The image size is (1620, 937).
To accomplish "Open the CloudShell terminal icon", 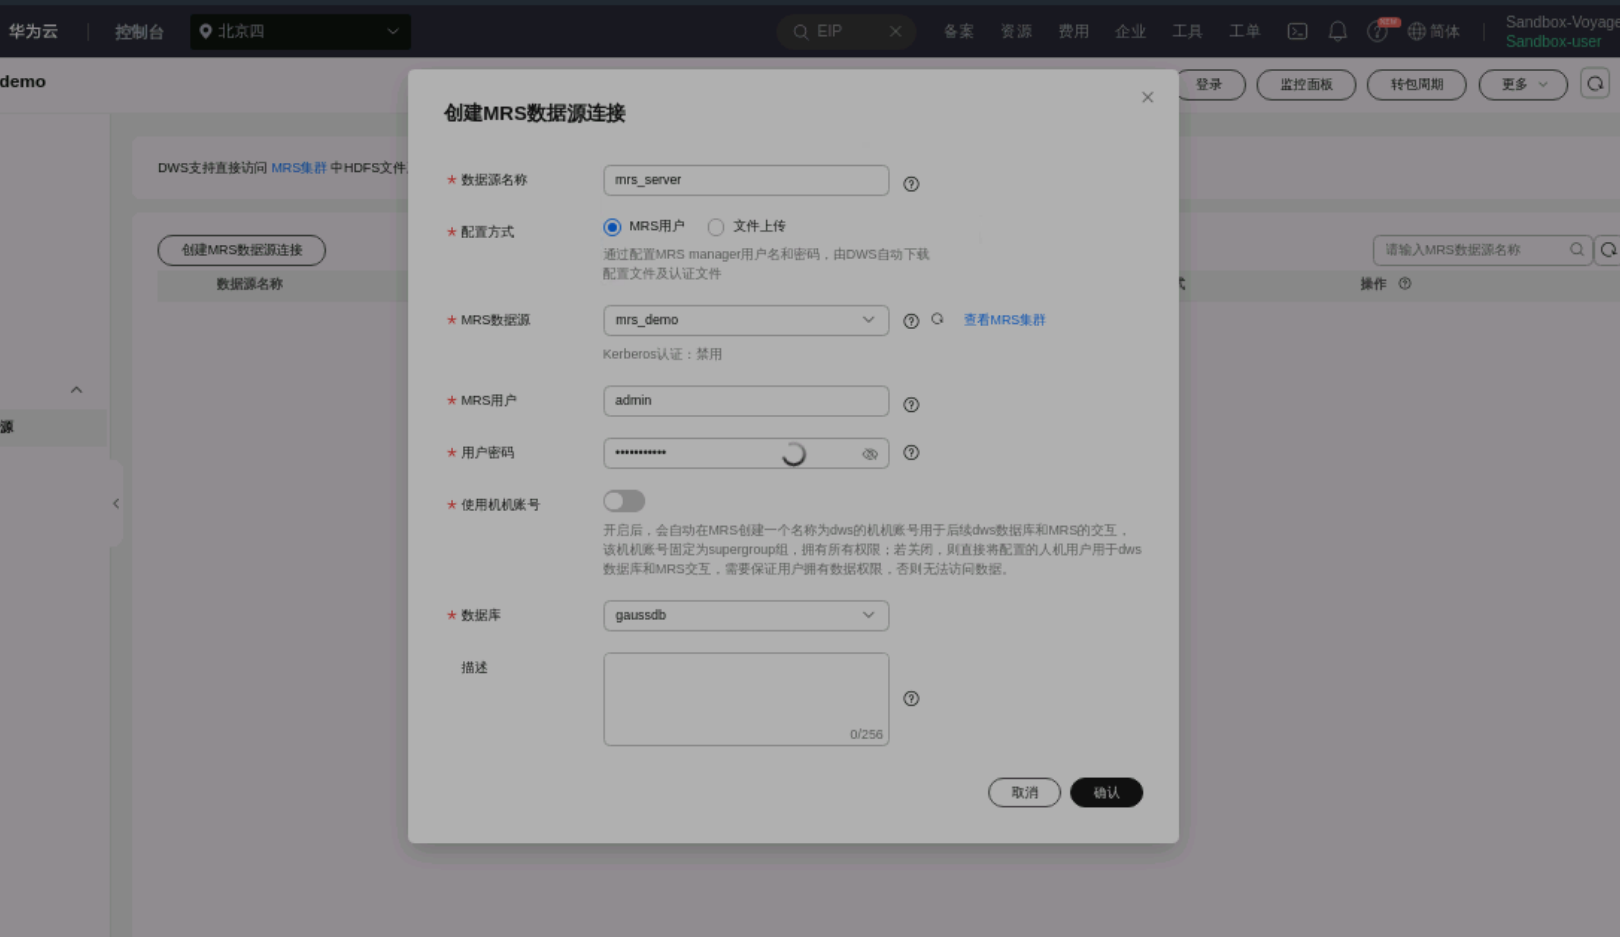I will 1297,32.
